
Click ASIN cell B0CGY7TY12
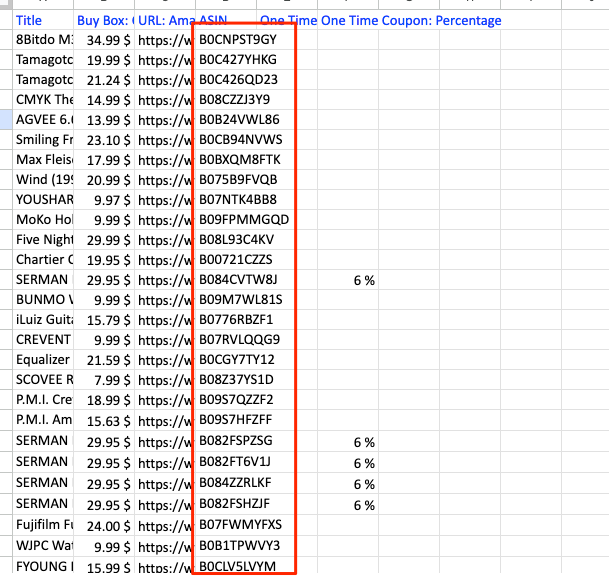coord(226,360)
